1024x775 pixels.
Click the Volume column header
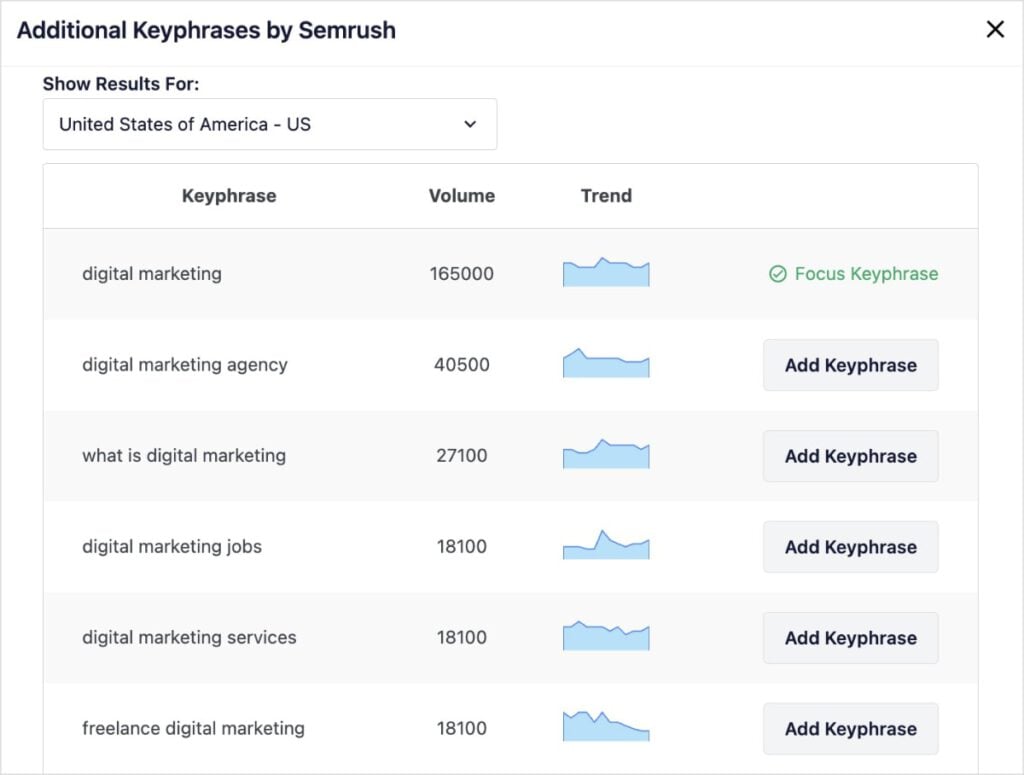coord(461,195)
